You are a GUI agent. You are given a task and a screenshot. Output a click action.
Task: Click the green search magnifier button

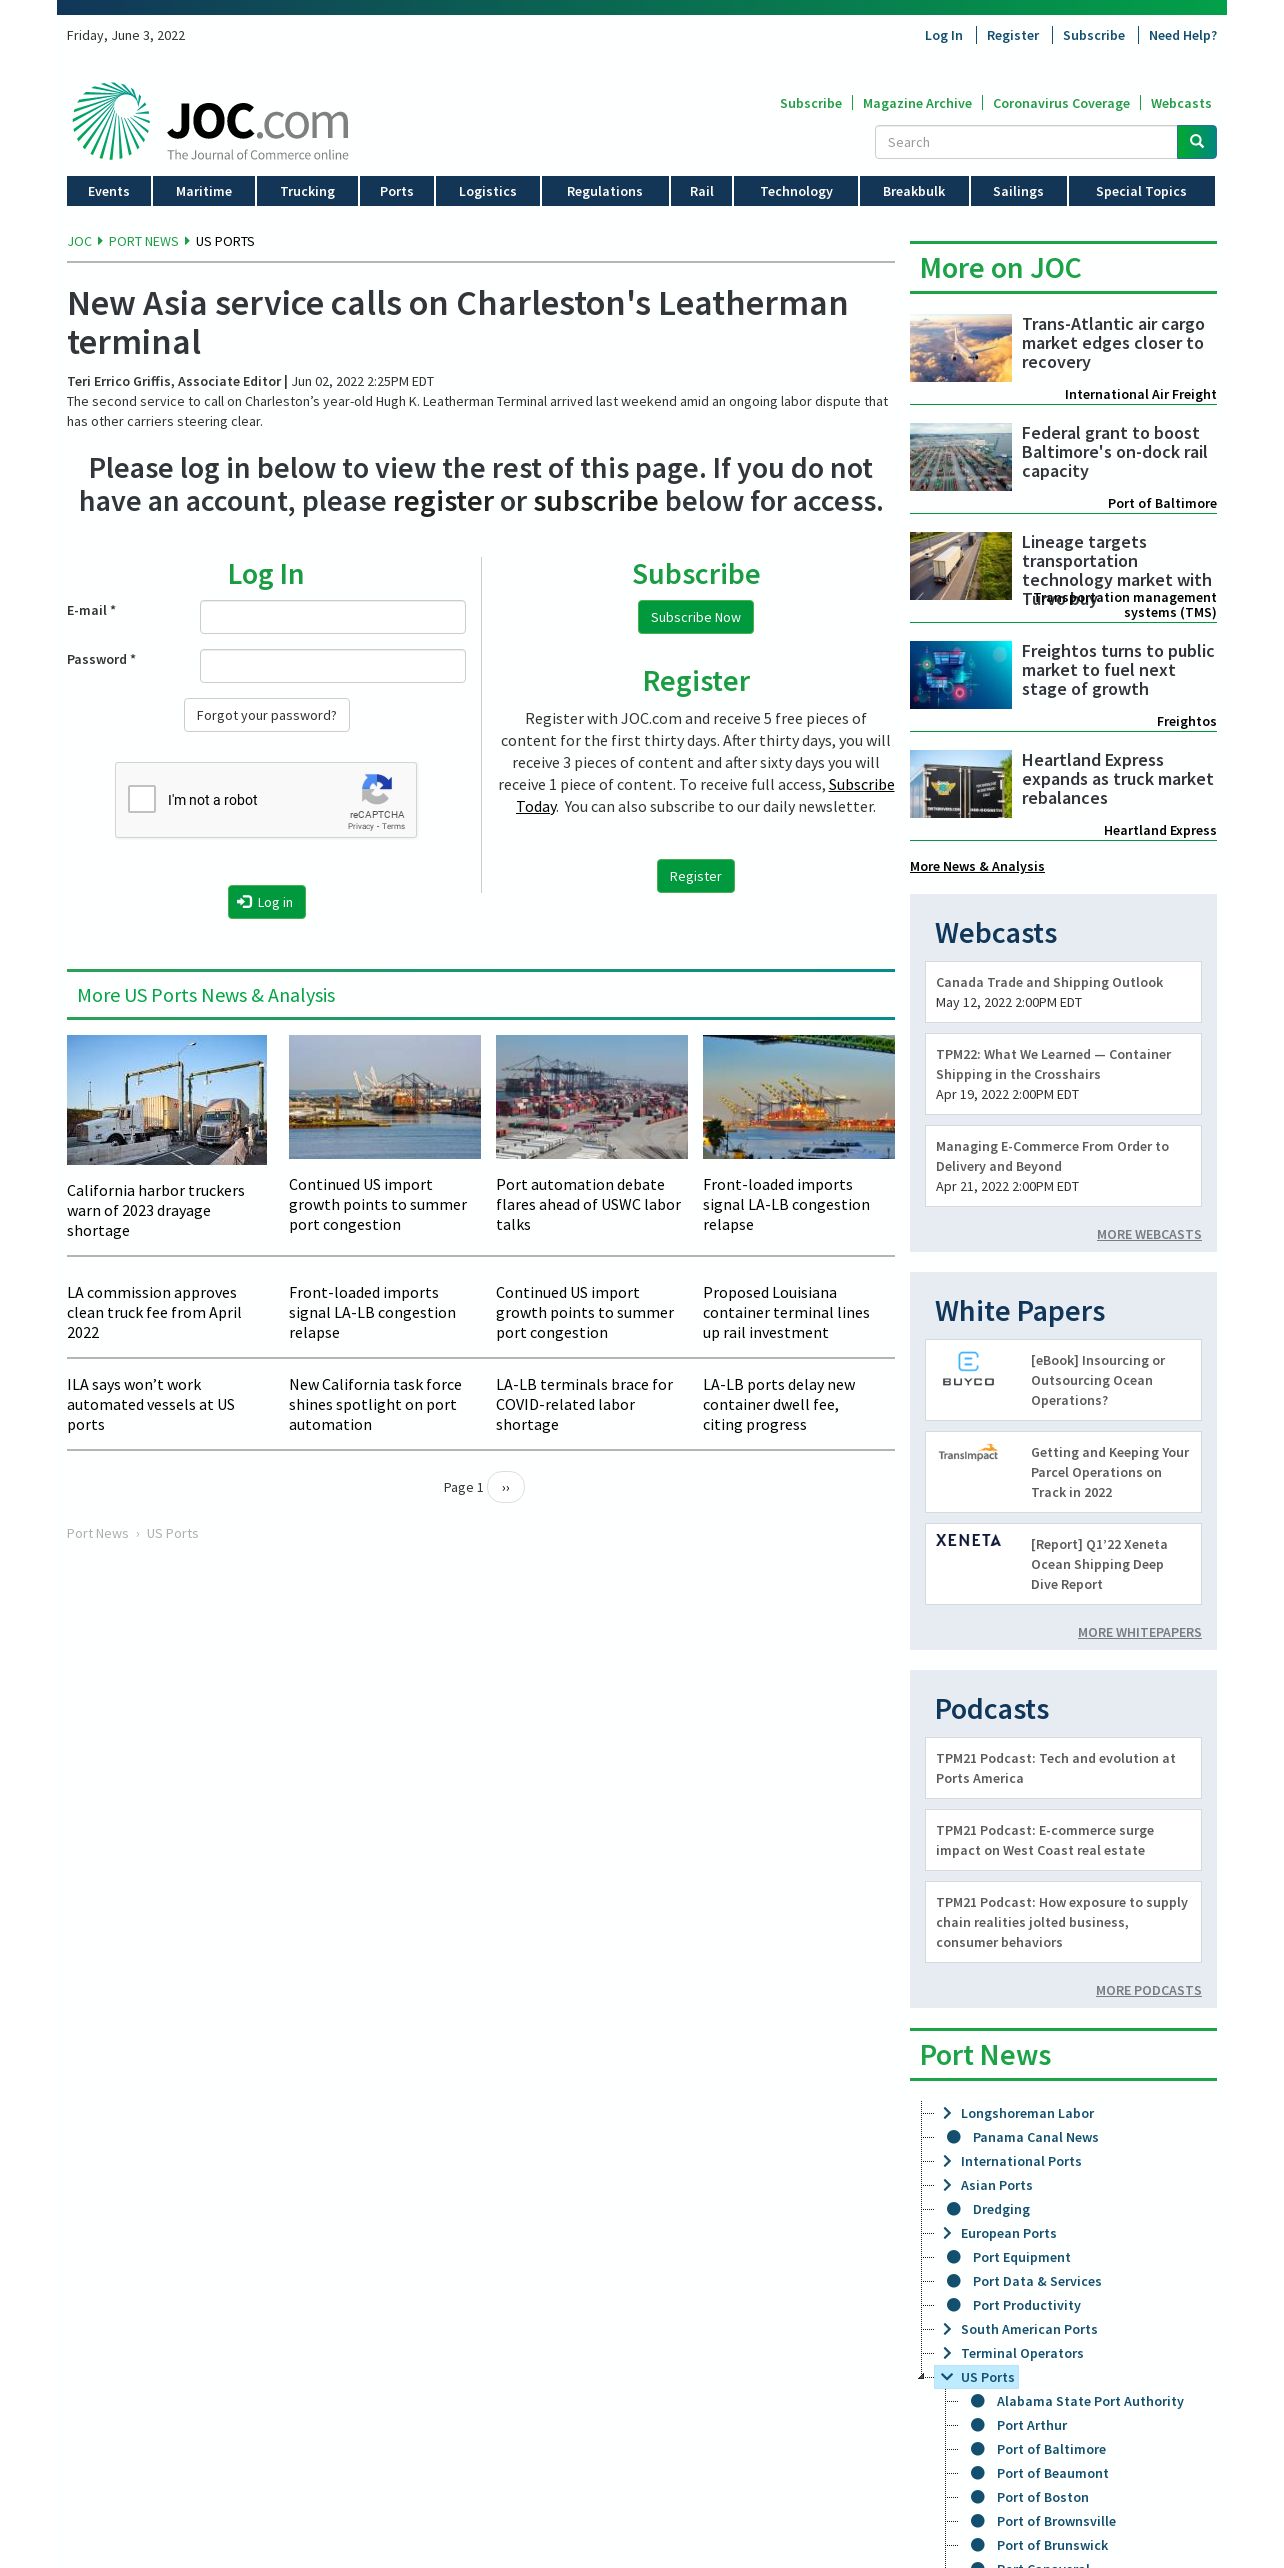(x=1196, y=142)
